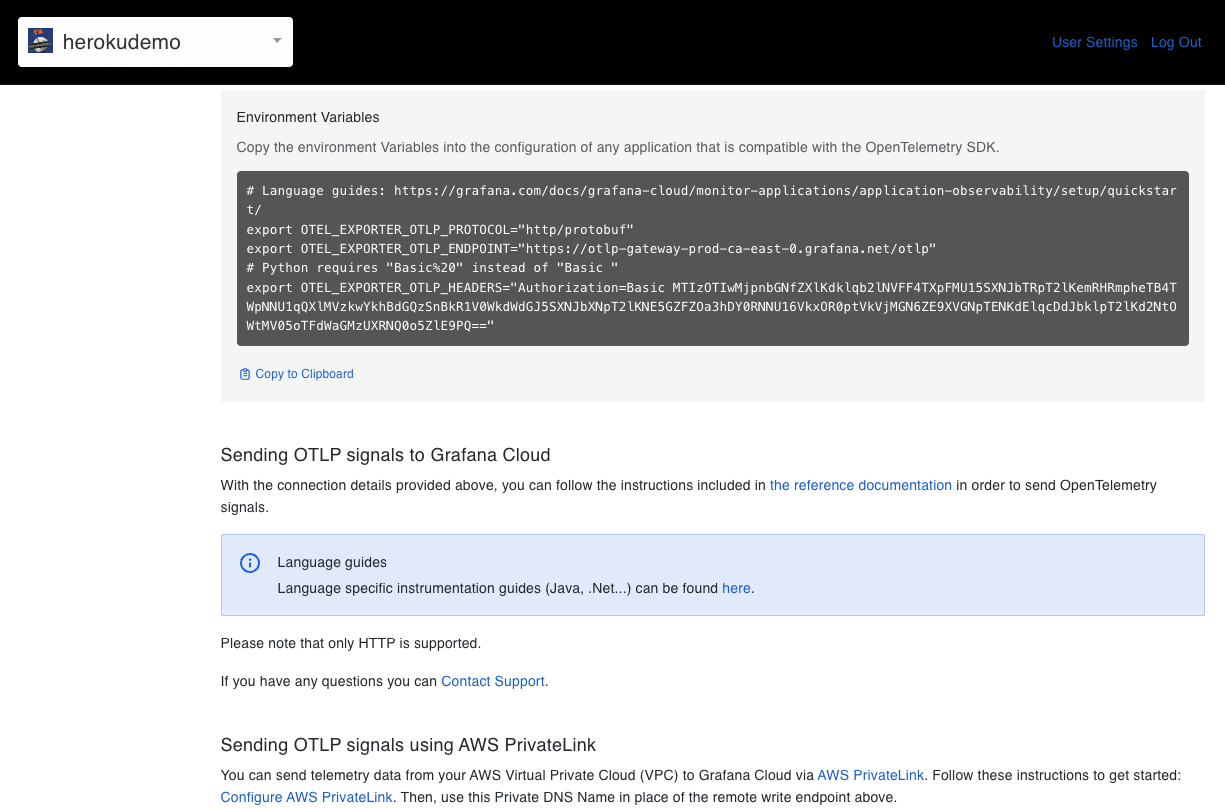
Task: Click the 'Python requires Basic%20' comment line
Action: tap(433, 268)
